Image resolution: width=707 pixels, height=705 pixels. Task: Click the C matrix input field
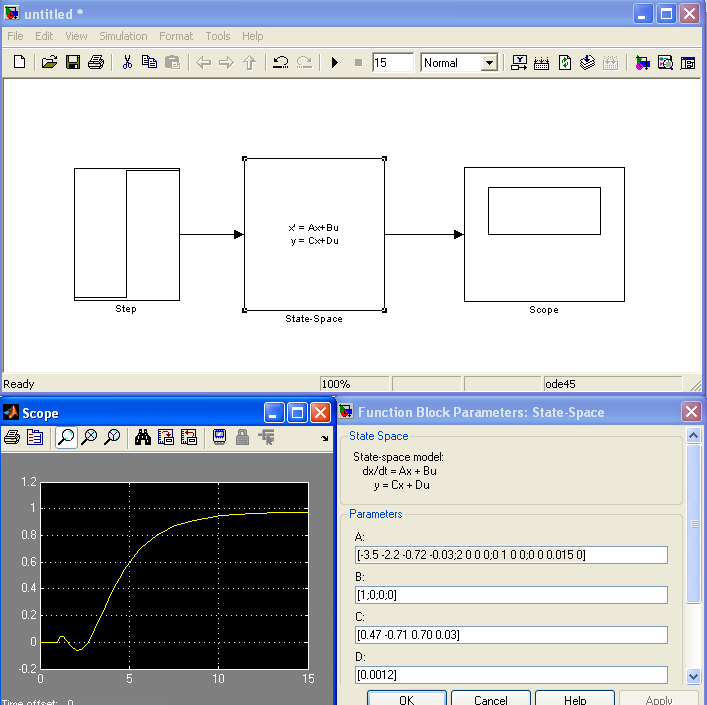coord(511,635)
